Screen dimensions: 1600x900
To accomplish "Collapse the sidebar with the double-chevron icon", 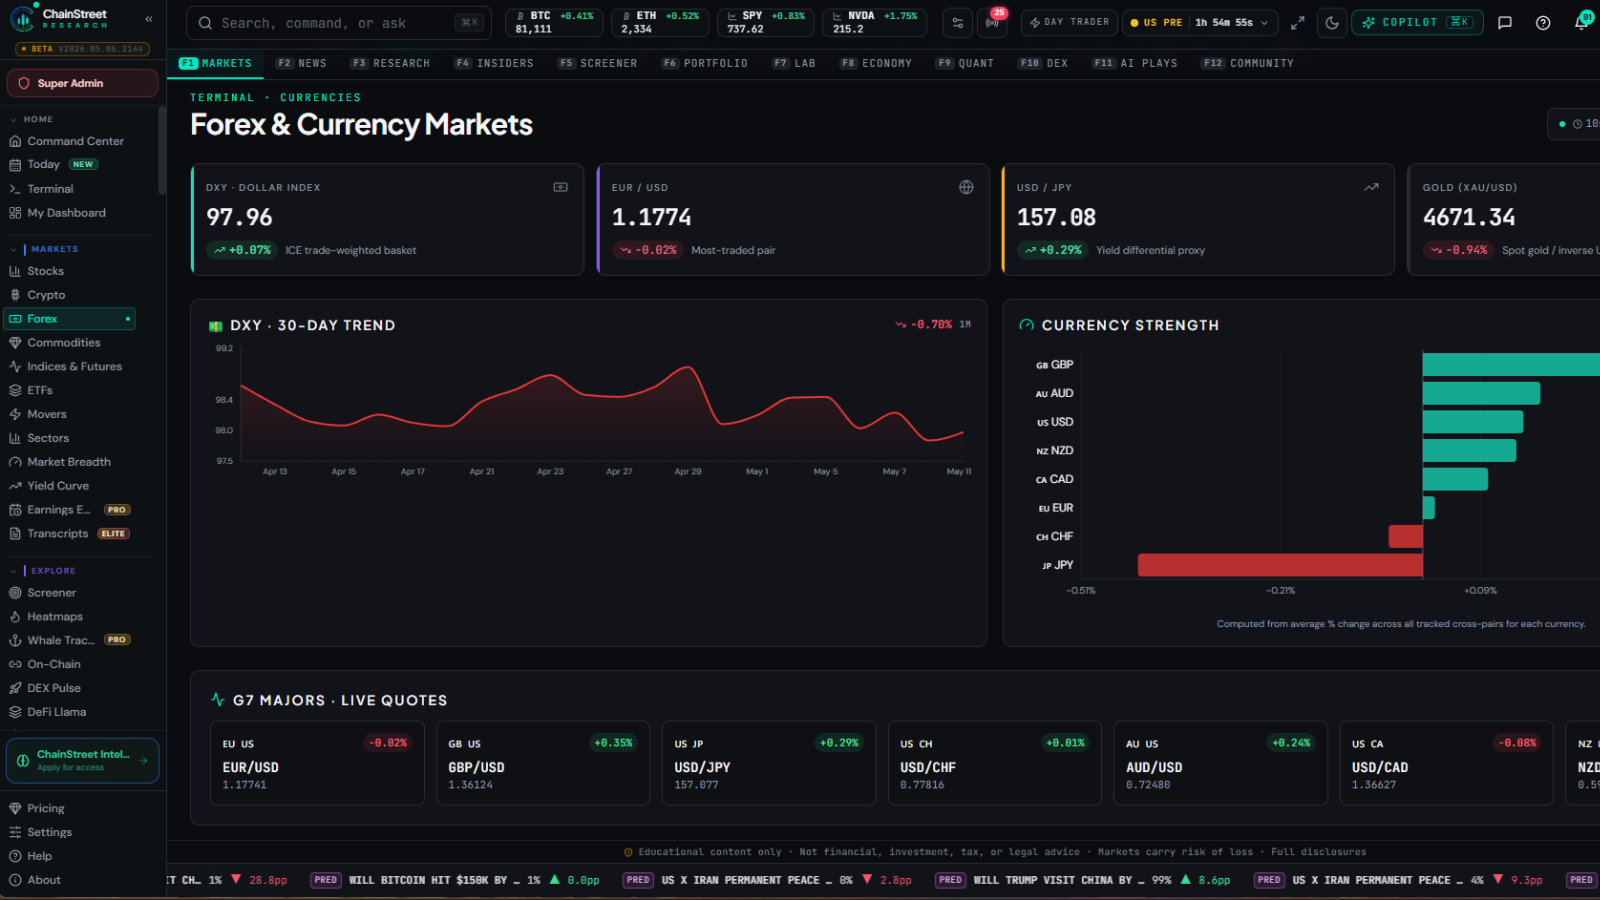I will click(149, 19).
